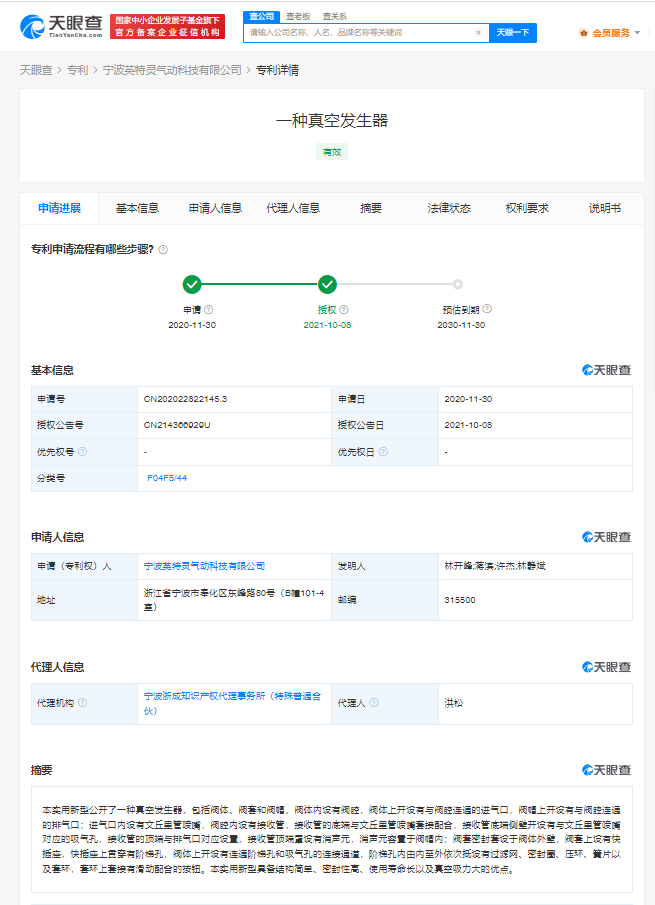Click help icon next to 优先权号
The height and width of the screenshot is (905, 655).
click(83, 452)
